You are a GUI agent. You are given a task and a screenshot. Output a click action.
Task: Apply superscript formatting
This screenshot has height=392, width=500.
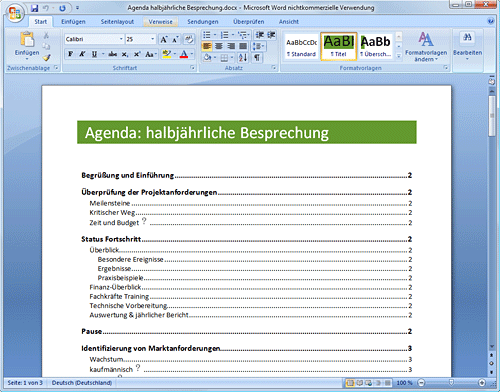(x=137, y=54)
